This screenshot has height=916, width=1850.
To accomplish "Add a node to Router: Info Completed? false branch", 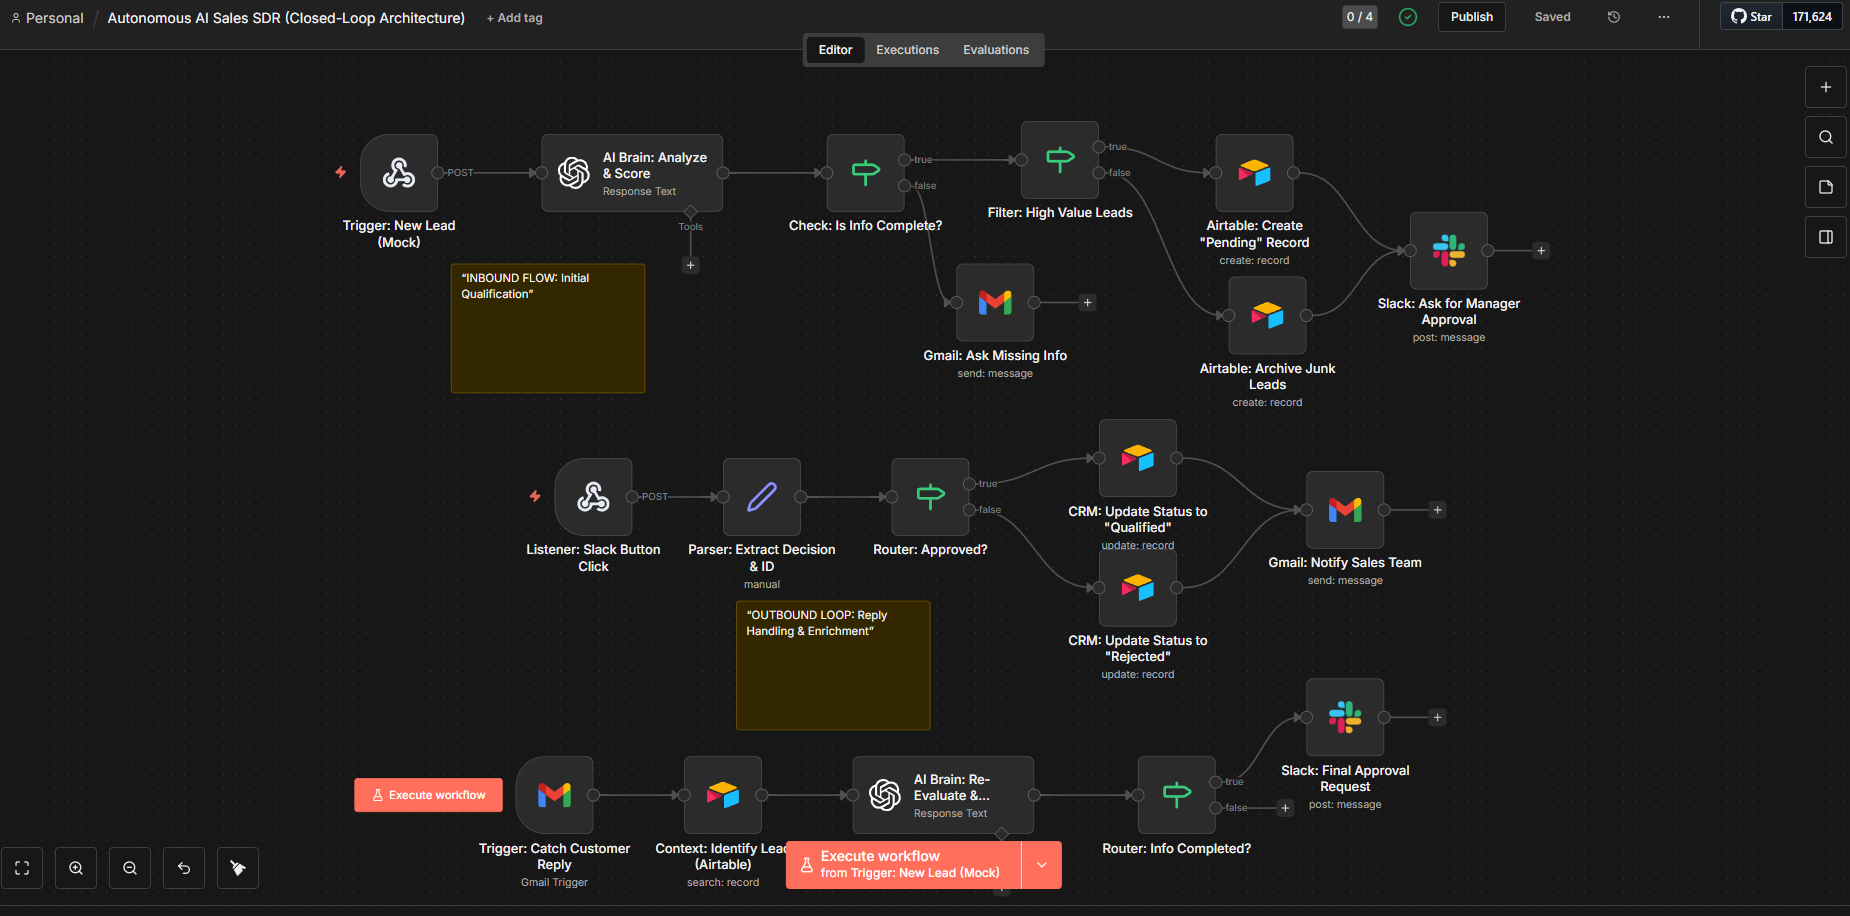I will coord(1285,808).
